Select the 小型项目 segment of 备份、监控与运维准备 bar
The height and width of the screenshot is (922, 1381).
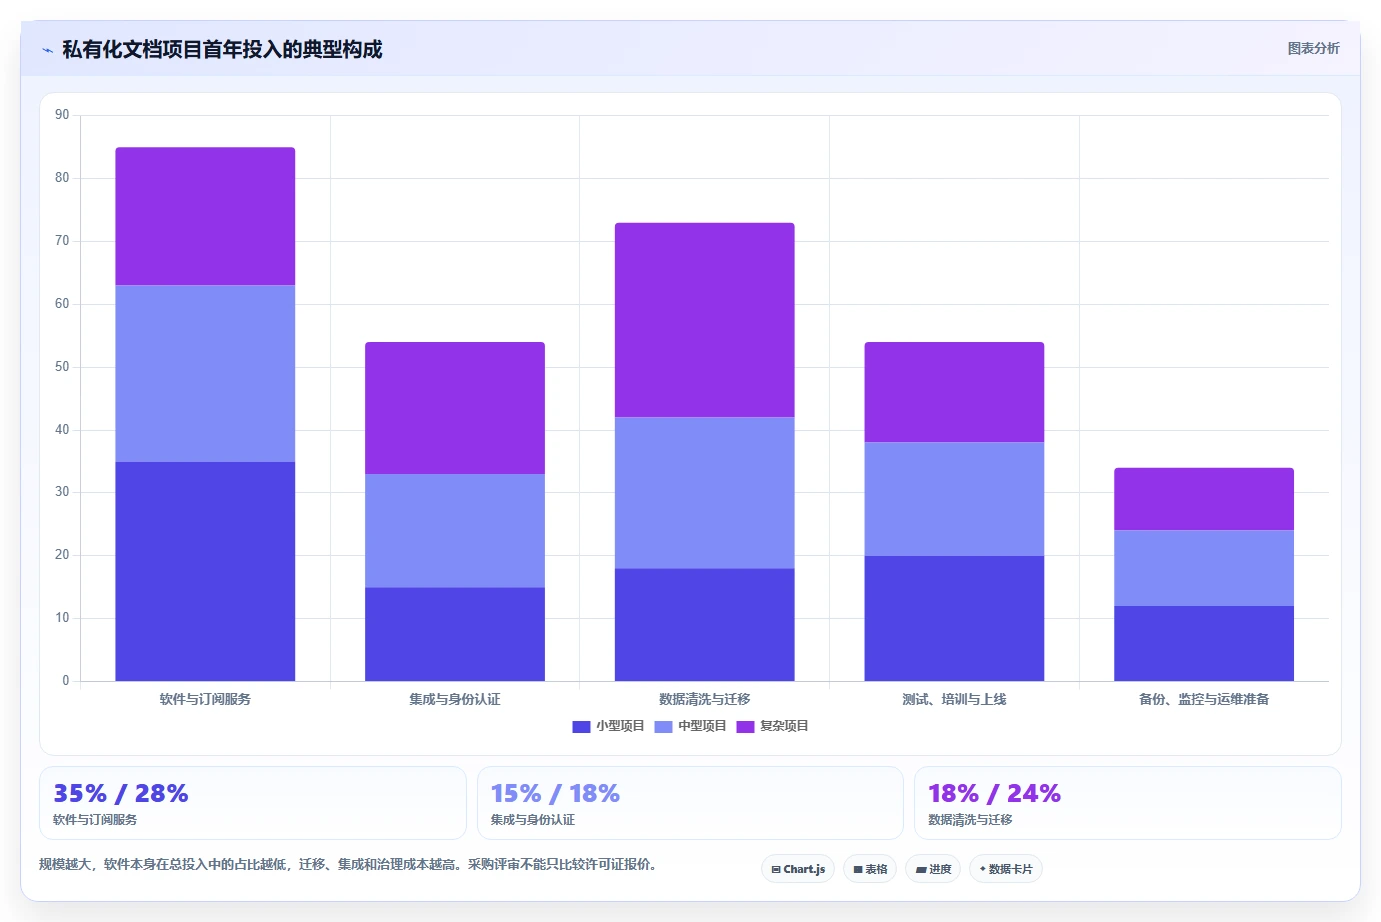1204,643
